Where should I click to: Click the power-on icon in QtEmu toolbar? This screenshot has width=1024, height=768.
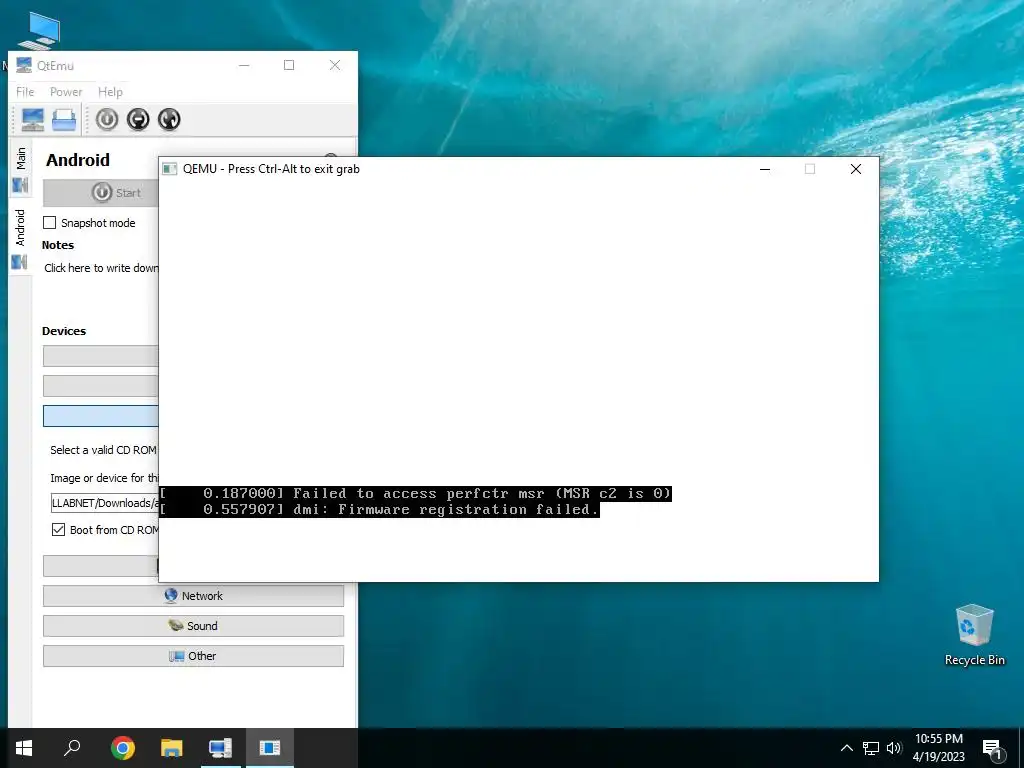pyautogui.click(x=107, y=120)
